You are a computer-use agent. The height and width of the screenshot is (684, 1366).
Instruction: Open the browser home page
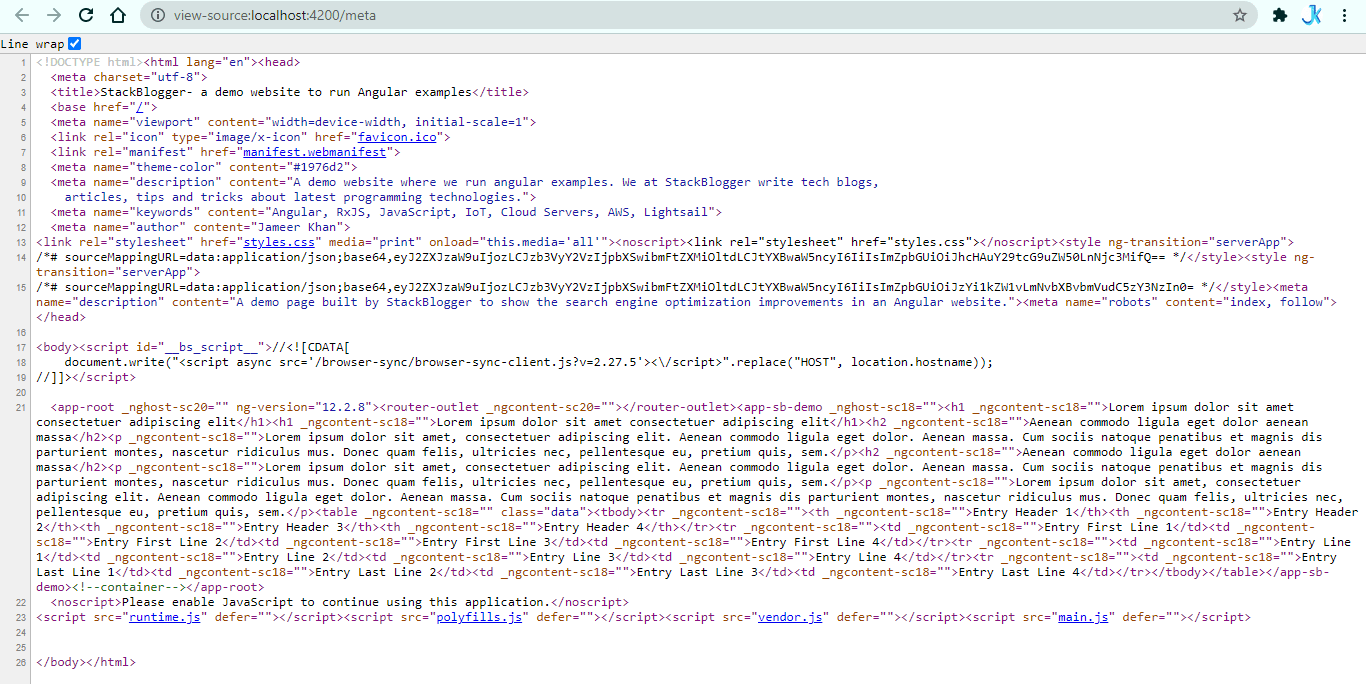click(118, 15)
